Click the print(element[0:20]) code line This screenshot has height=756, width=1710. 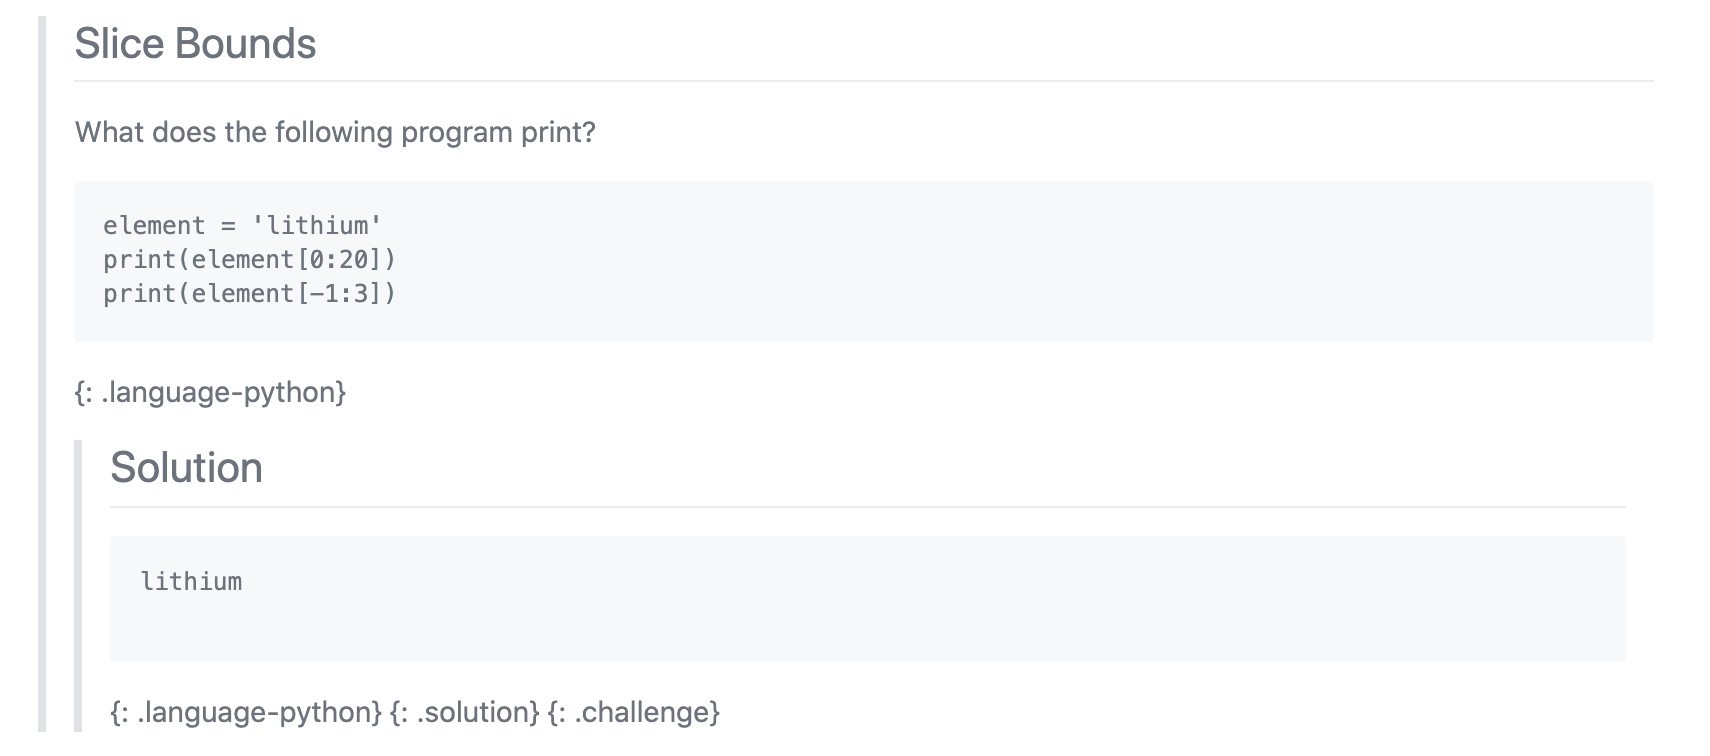[249, 260]
